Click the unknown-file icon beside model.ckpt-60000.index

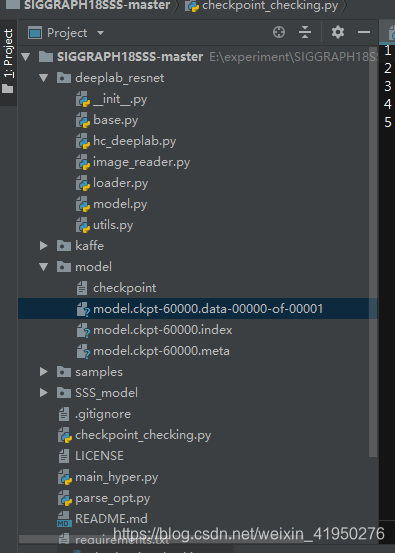(83, 330)
